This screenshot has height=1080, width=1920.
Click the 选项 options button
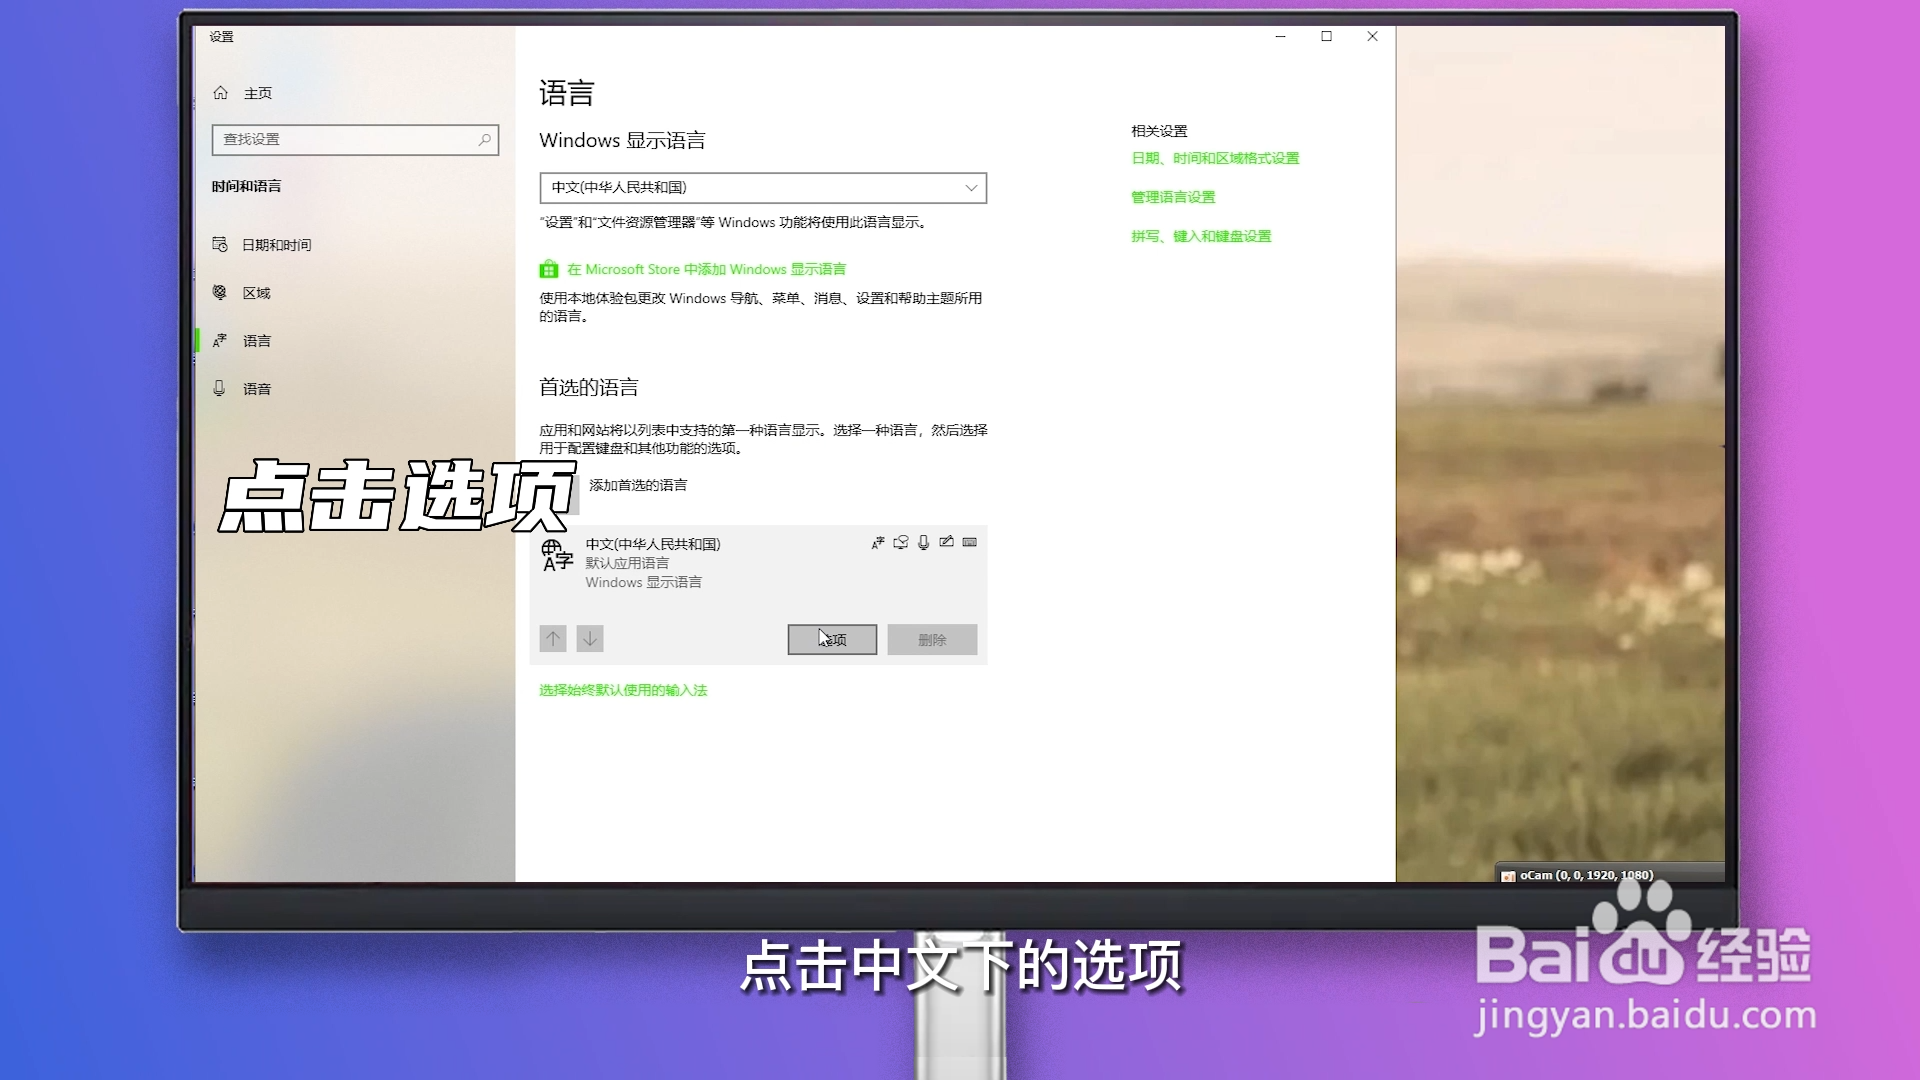[x=832, y=640]
